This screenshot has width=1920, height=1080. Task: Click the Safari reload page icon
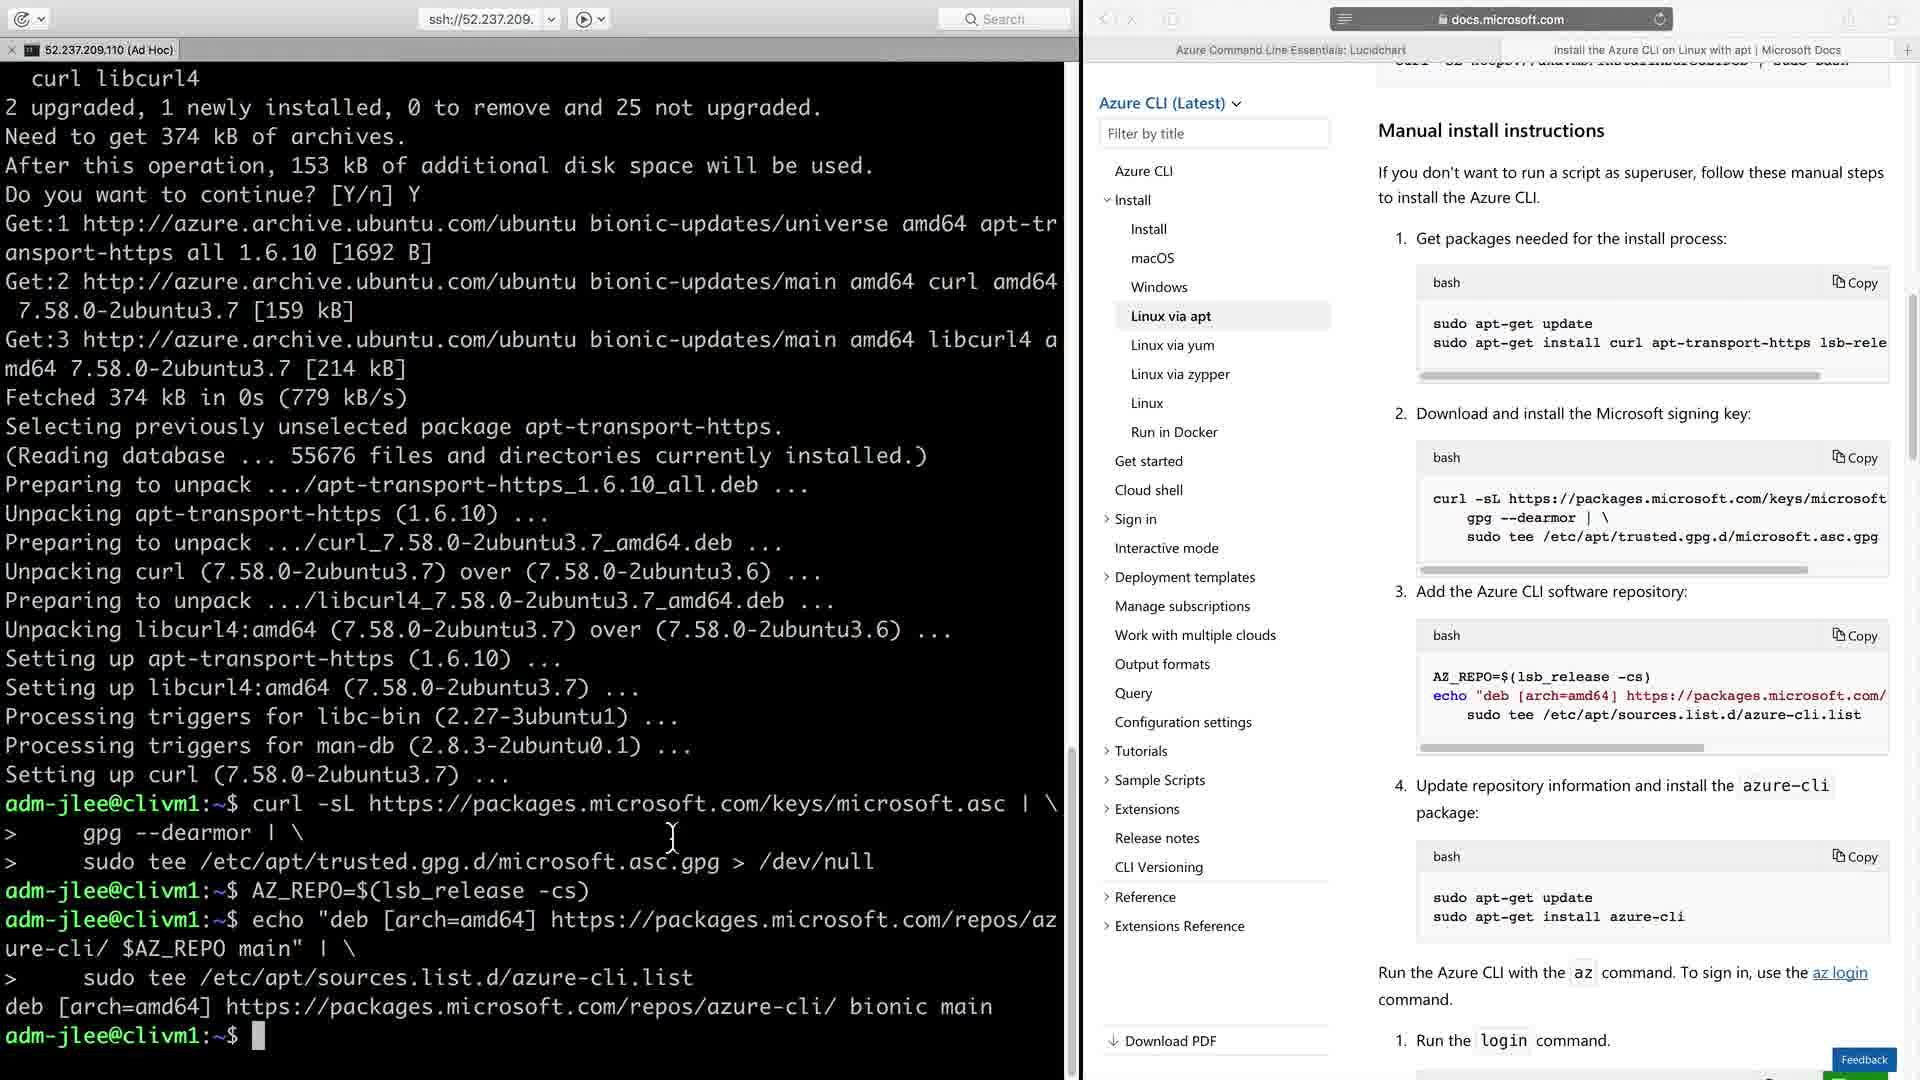[1659, 19]
